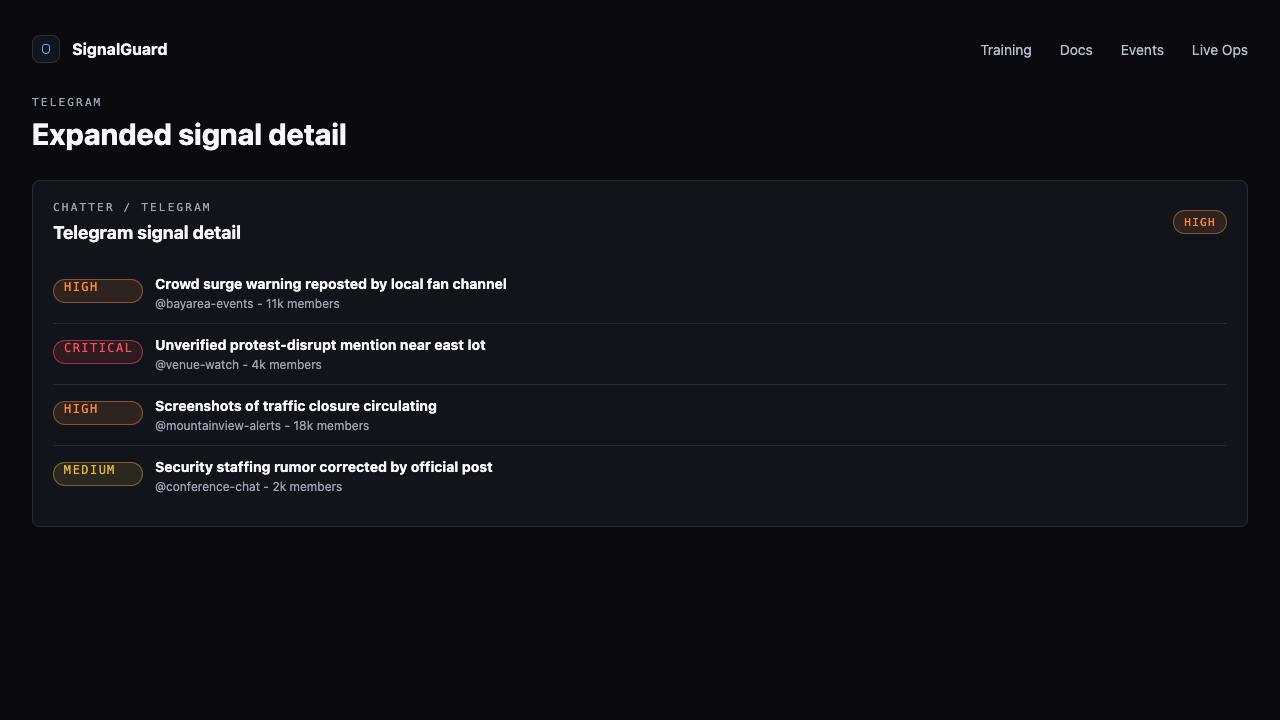Select the Events navigation link

[x=1142, y=50]
